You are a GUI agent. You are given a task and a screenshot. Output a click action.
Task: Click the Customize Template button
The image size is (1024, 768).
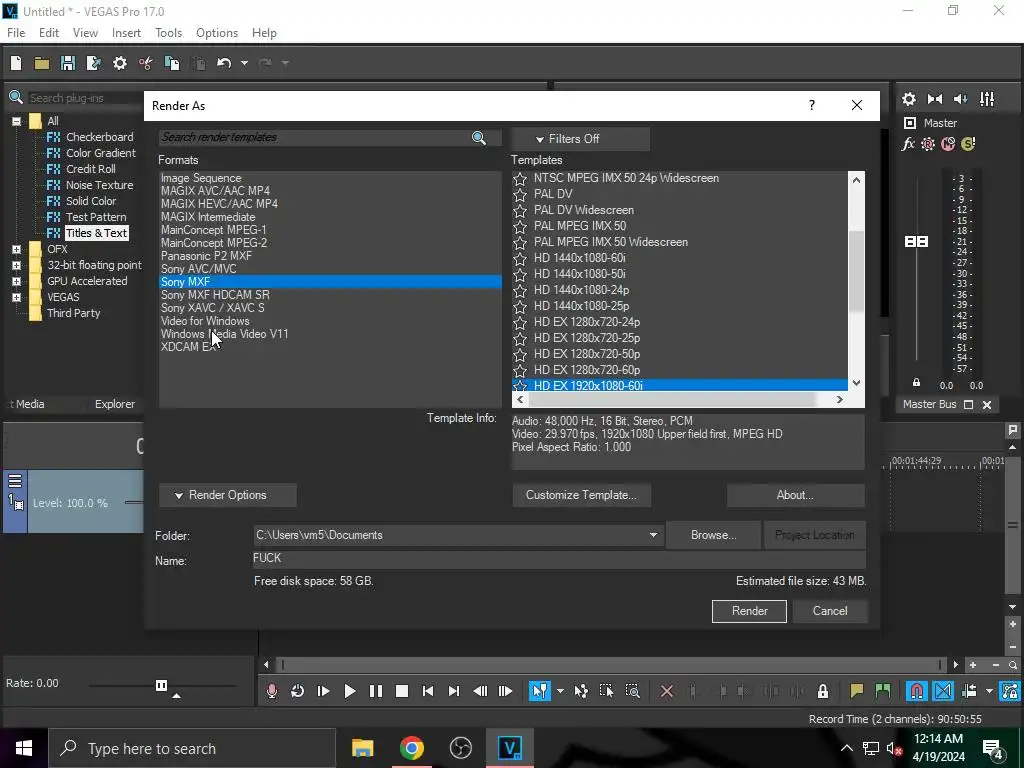(x=581, y=495)
